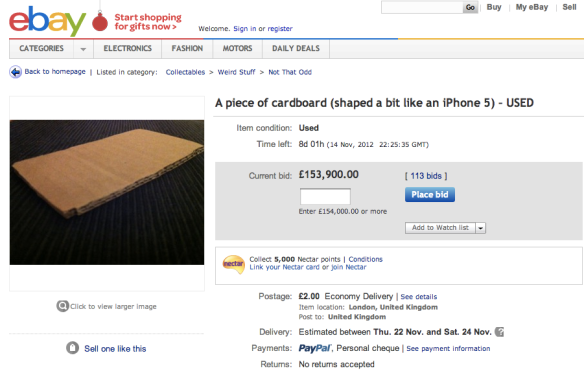Click the Weird Stuff category link

237,72
